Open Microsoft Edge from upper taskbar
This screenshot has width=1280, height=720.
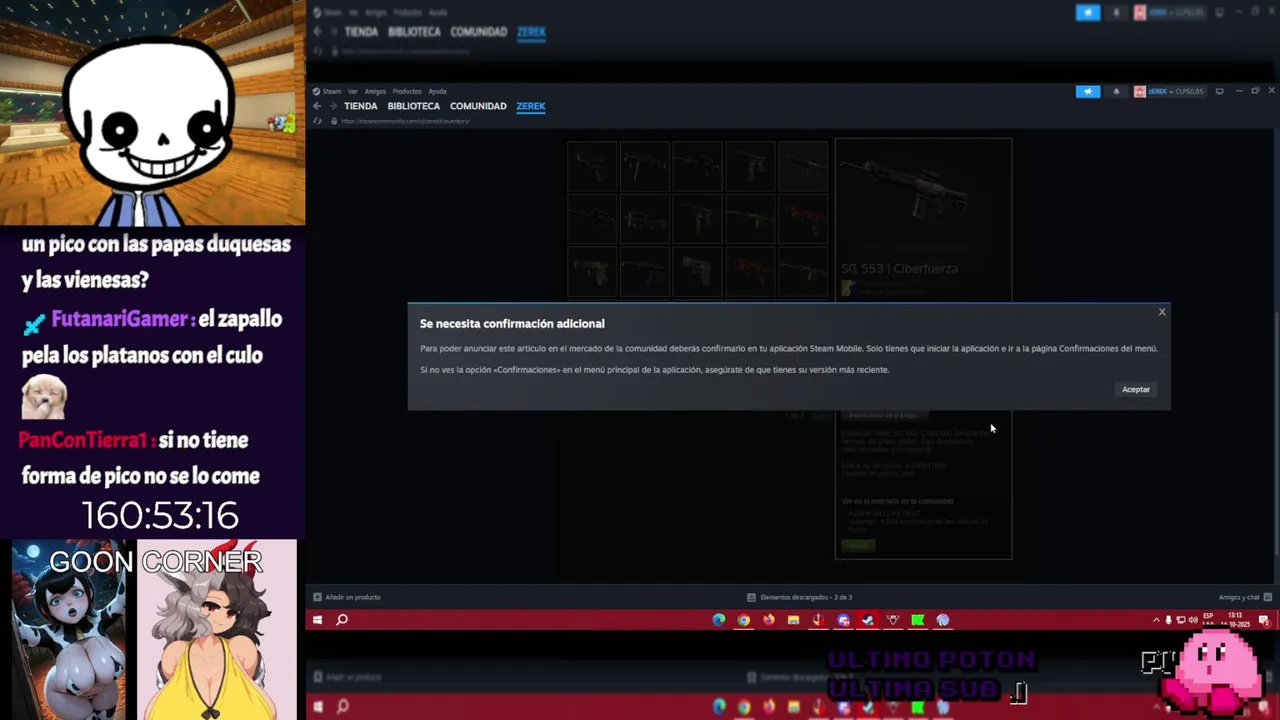(719, 620)
